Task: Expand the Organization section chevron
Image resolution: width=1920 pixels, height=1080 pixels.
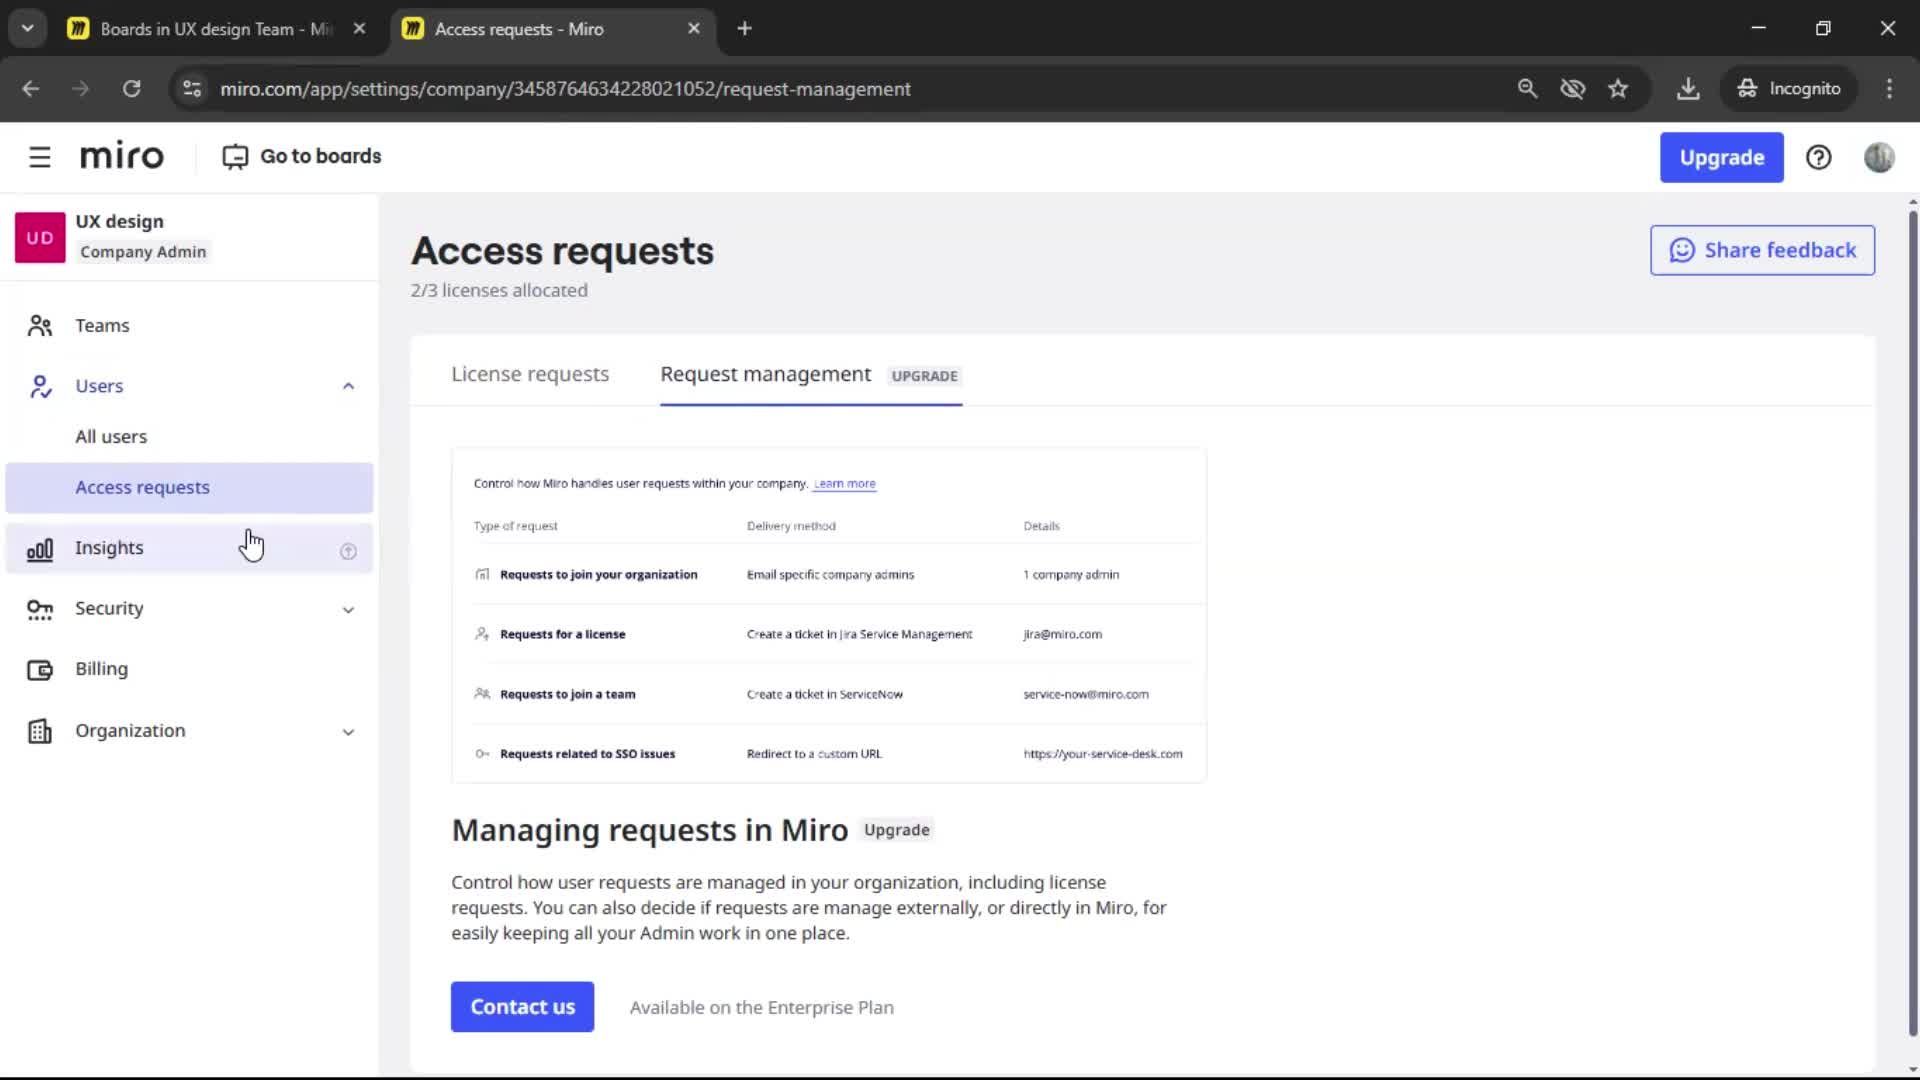Action: [348, 732]
